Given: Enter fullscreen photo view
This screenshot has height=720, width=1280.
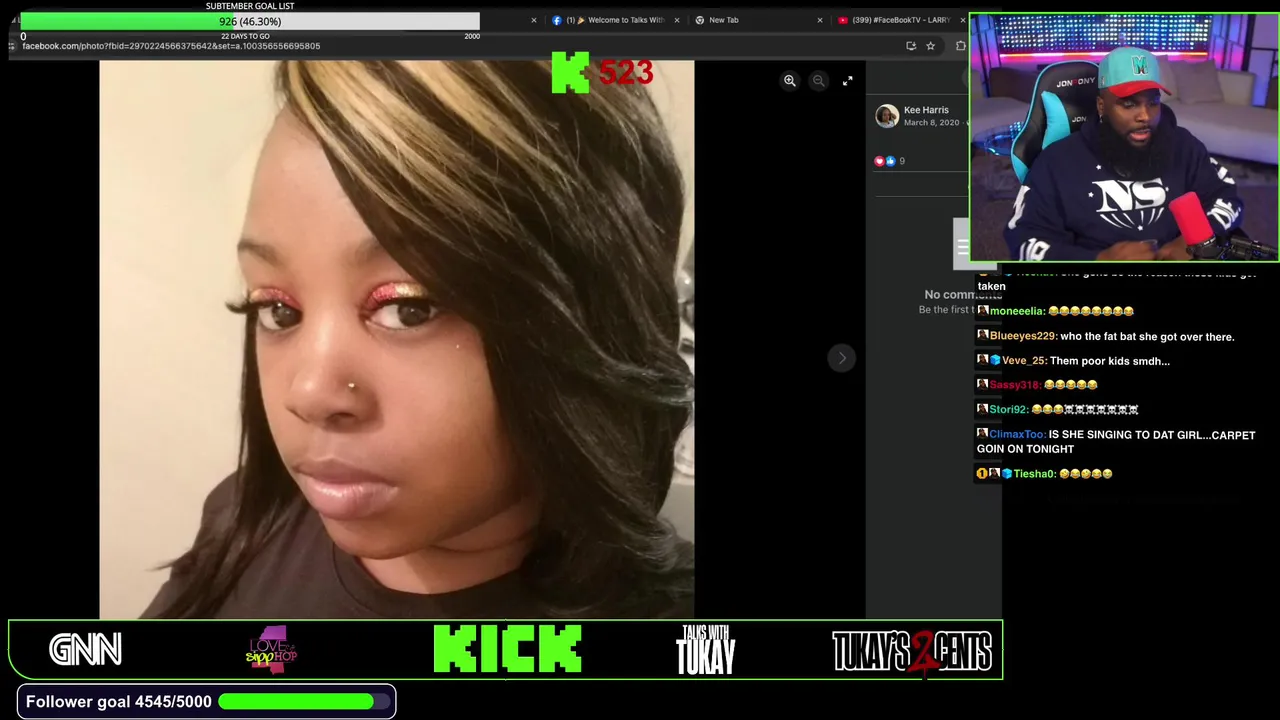Looking at the screenshot, I should coord(847,81).
